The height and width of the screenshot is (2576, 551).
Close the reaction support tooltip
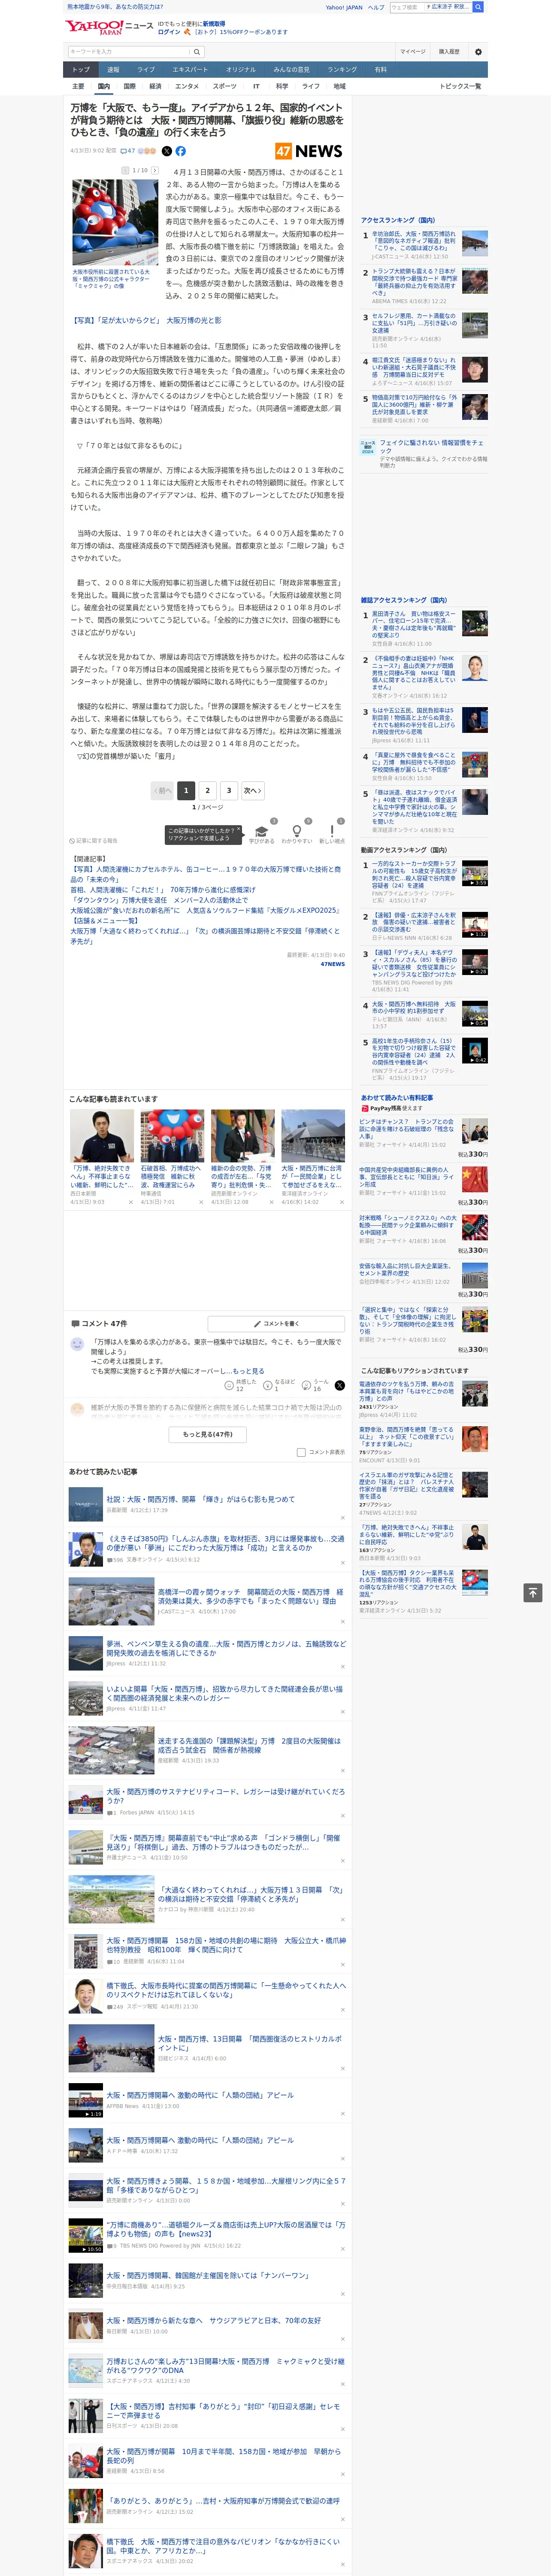[239, 830]
